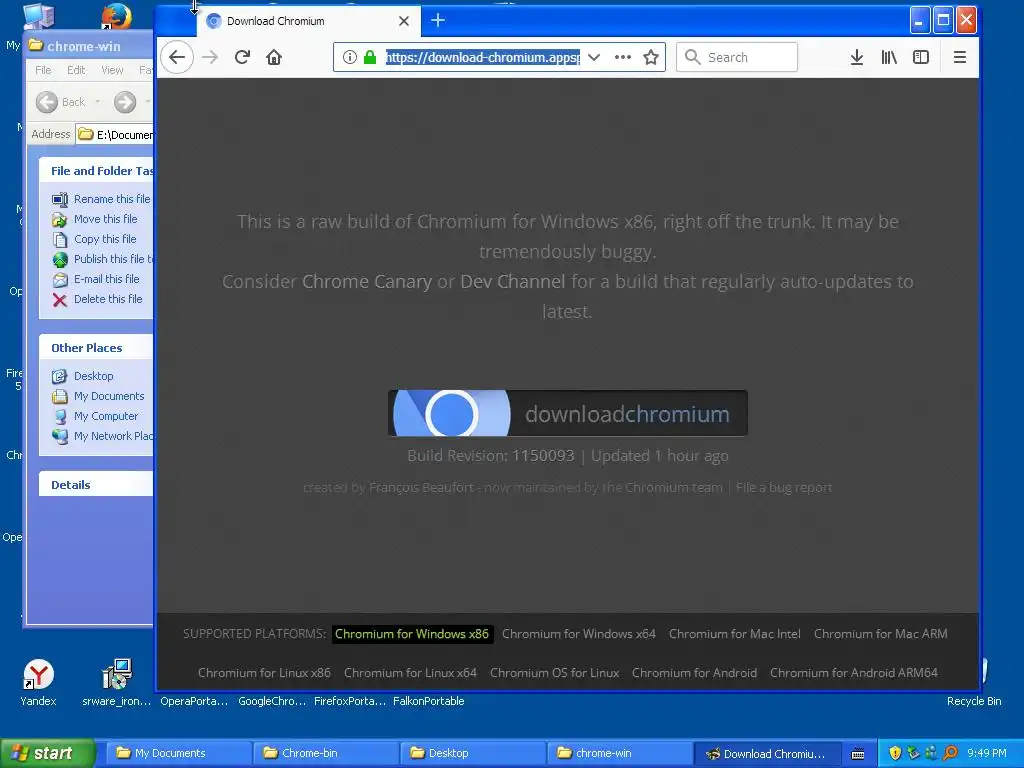Click the Firefox forward arrow

coord(210,57)
